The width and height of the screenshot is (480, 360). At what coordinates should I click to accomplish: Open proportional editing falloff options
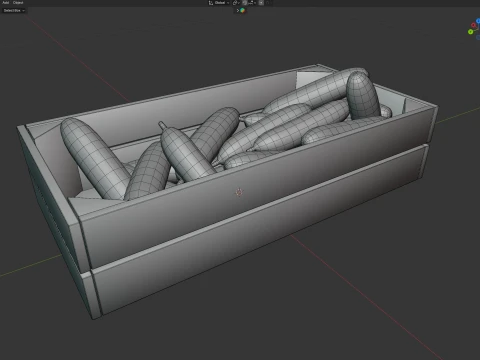pos(268,3)
